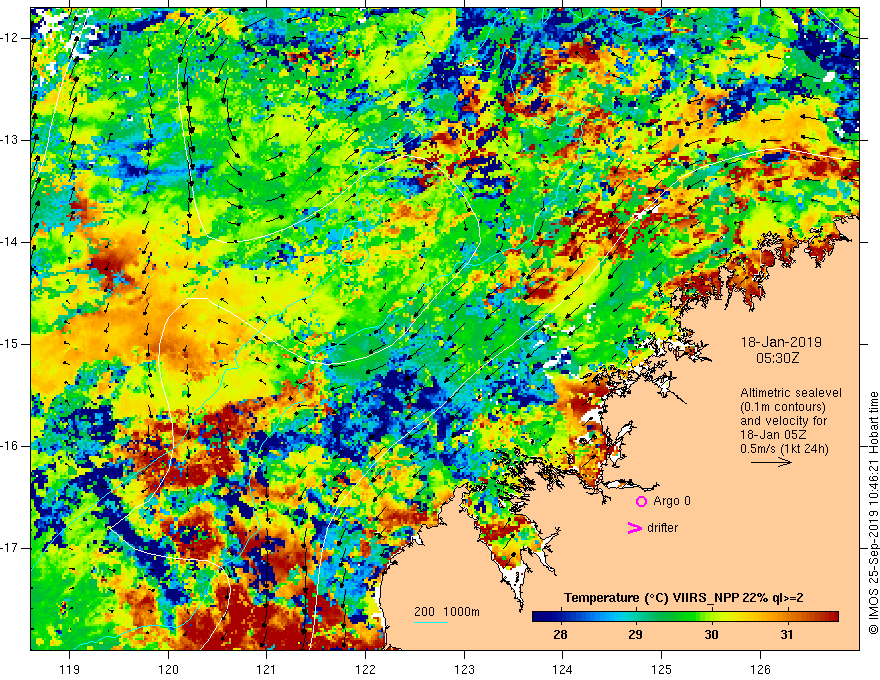Click latitude axis label -17
Screen dimensions: 880x680
[x=10, y=548]
